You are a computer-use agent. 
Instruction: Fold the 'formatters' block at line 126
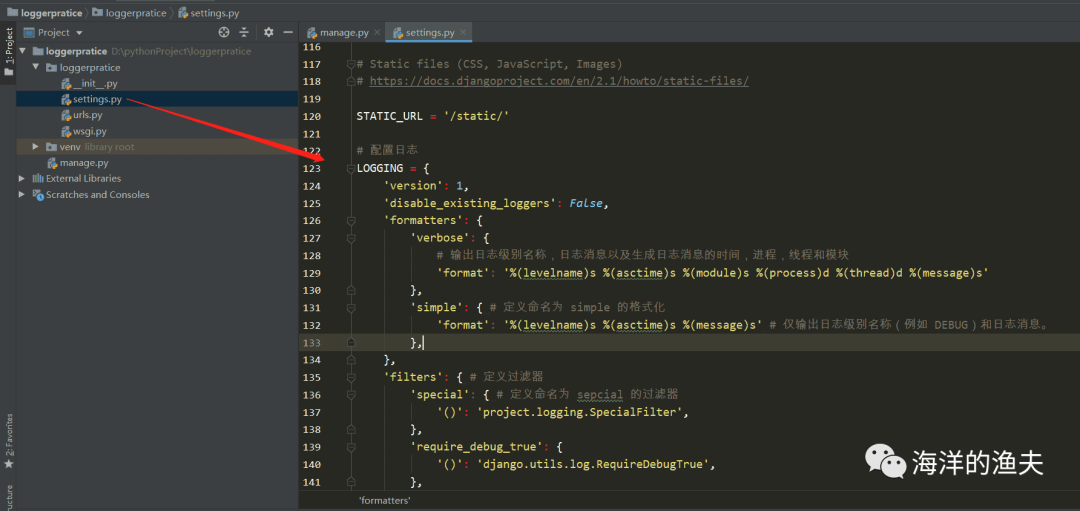point(351,221)
